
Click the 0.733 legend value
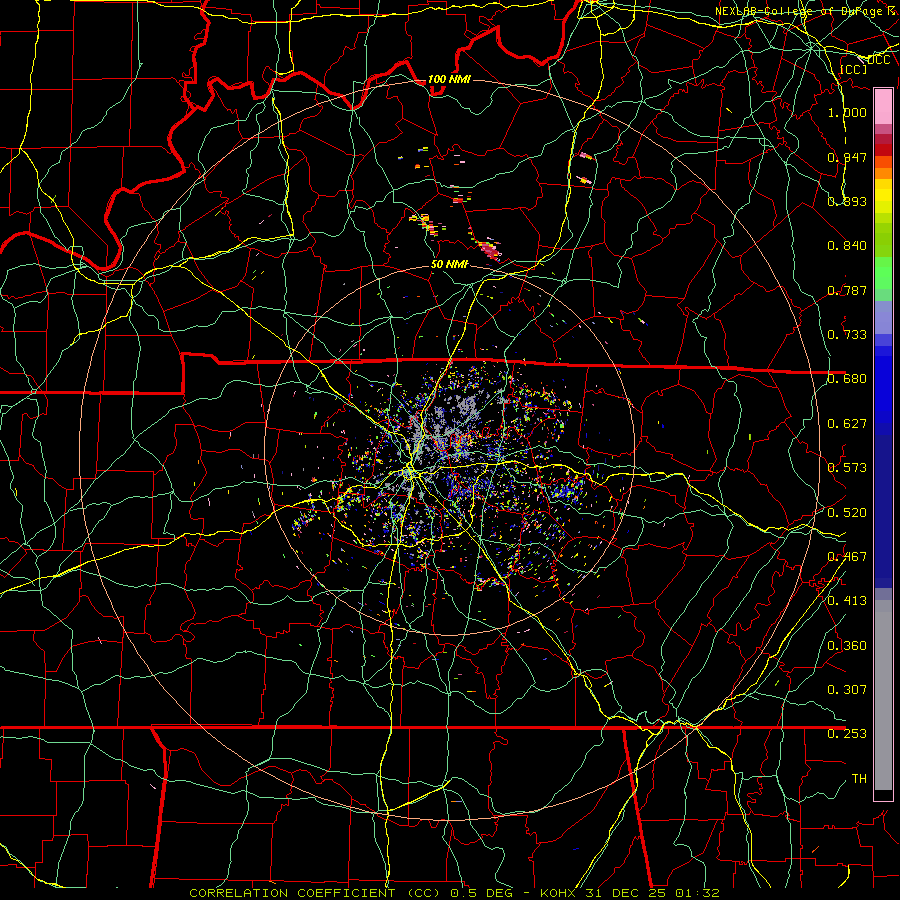(x=847, y=335)
